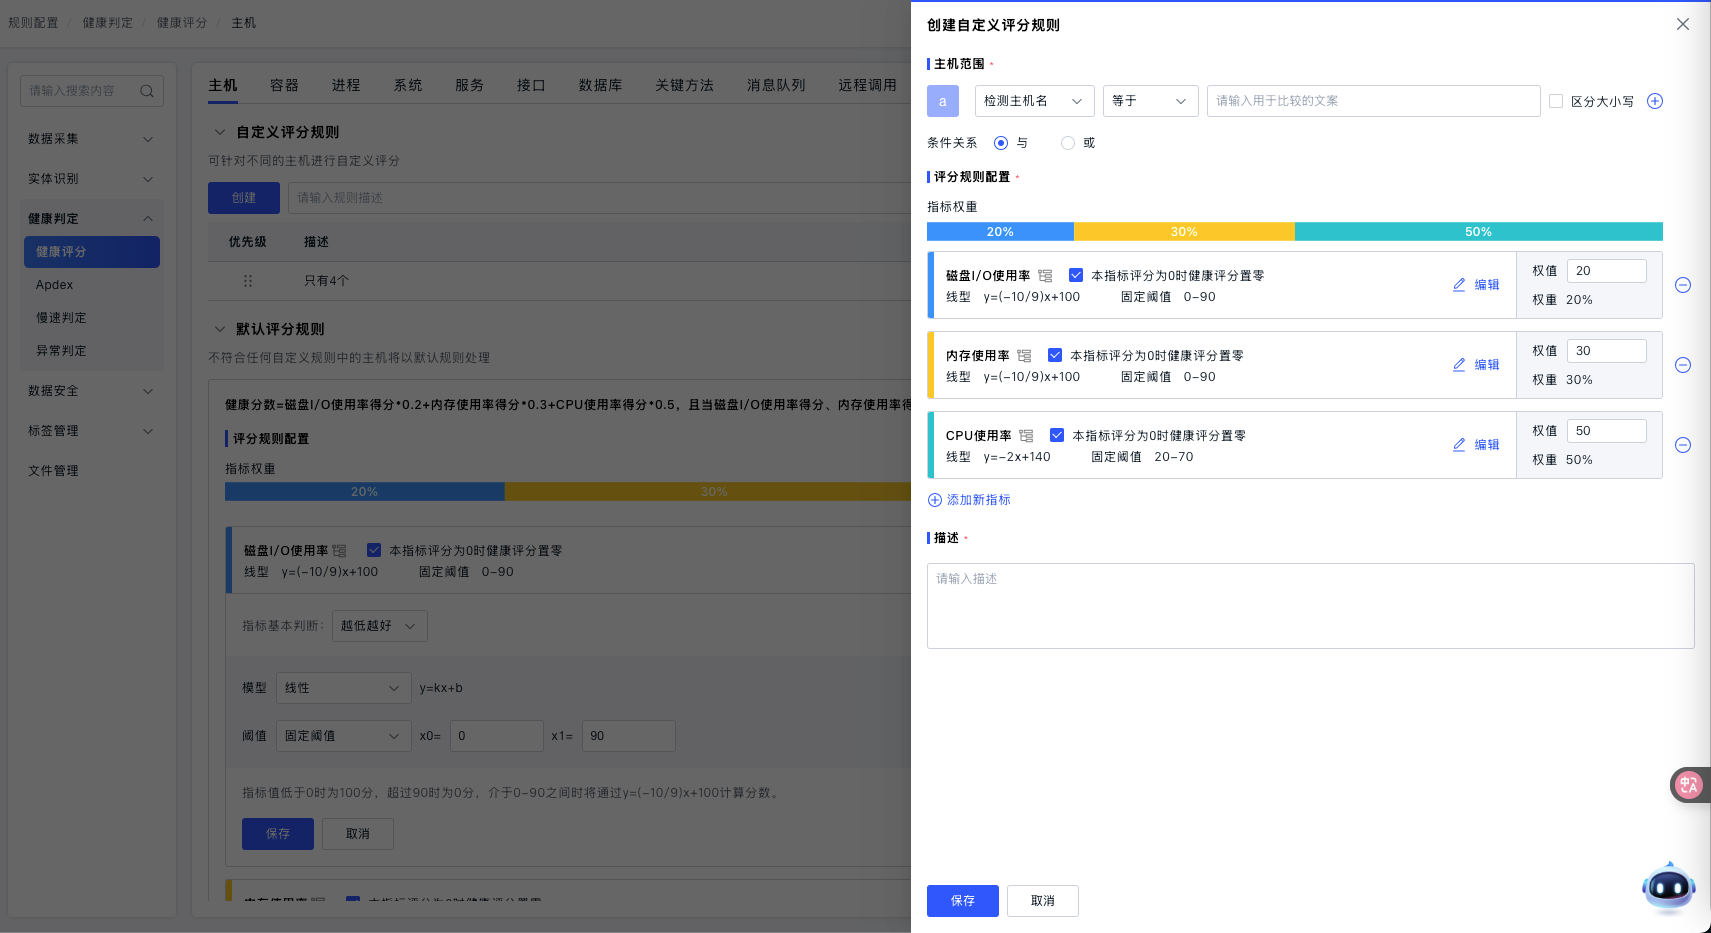Click the blue 保存 button in drawer
This screenshot has height=933, width=1711.
point(962,901)
